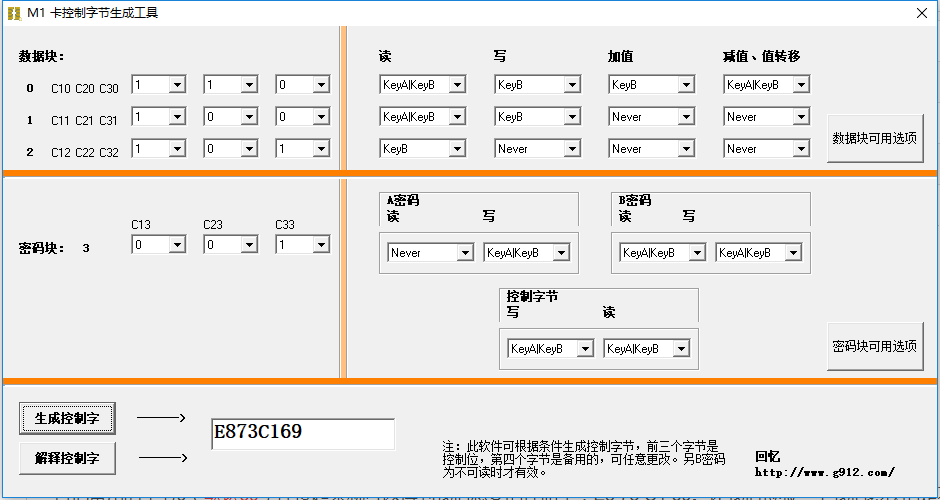Open 控制字节 write dropdown
The width and height of the screenshot is (940, 500).
click(585, 348)
